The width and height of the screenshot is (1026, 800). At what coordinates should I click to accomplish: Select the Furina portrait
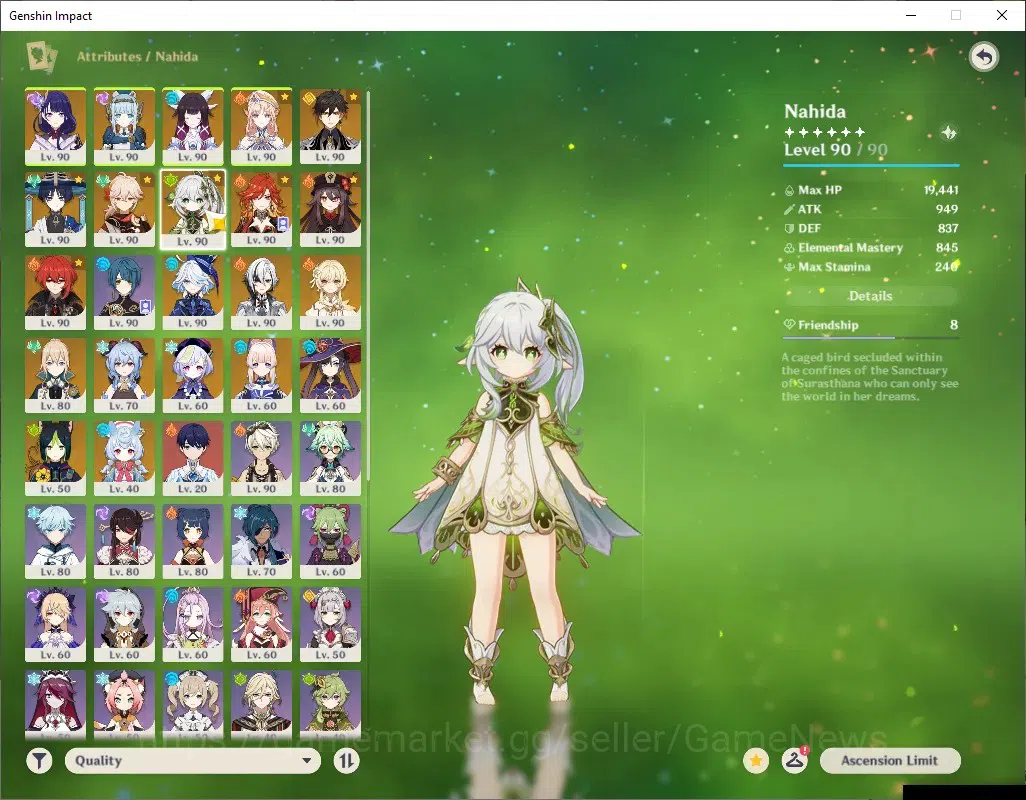point(193,292)
